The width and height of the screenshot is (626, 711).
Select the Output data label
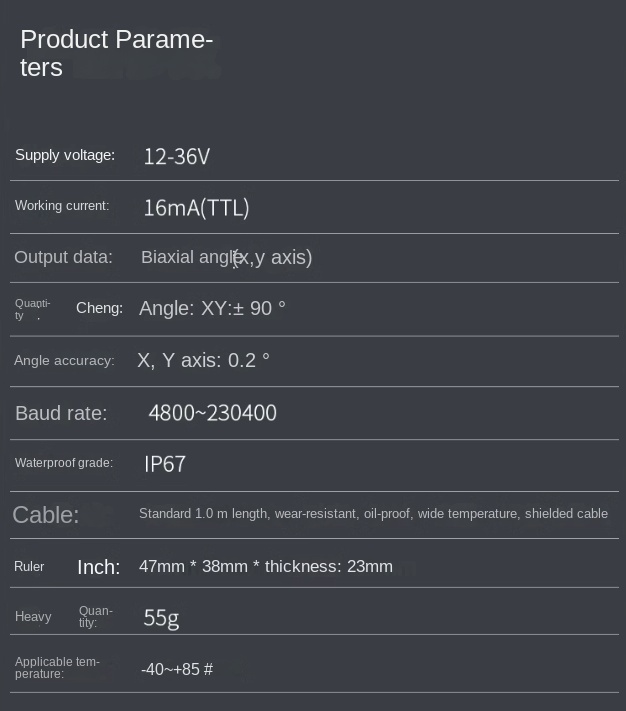(63, 257)
